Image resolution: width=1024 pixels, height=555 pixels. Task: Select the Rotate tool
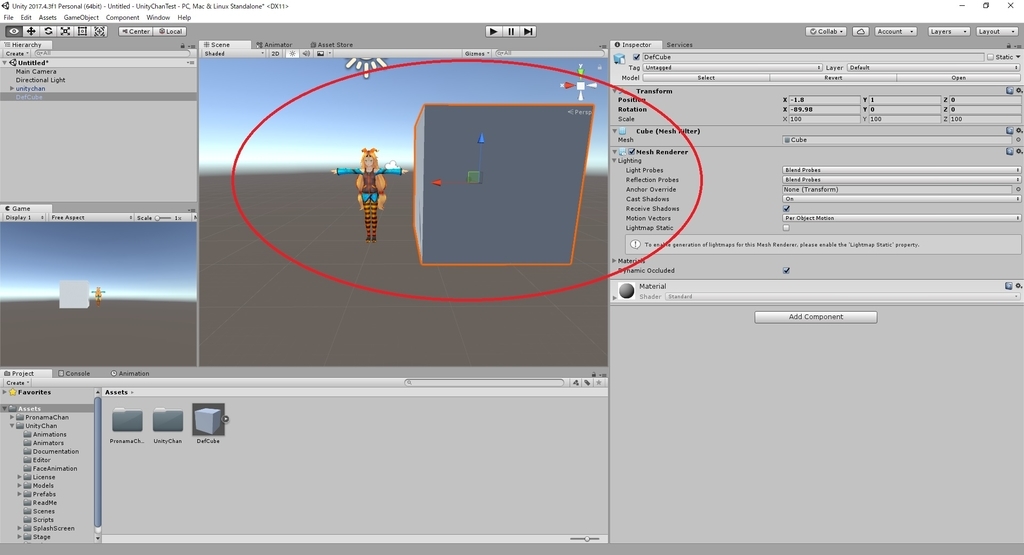(48, 31)
